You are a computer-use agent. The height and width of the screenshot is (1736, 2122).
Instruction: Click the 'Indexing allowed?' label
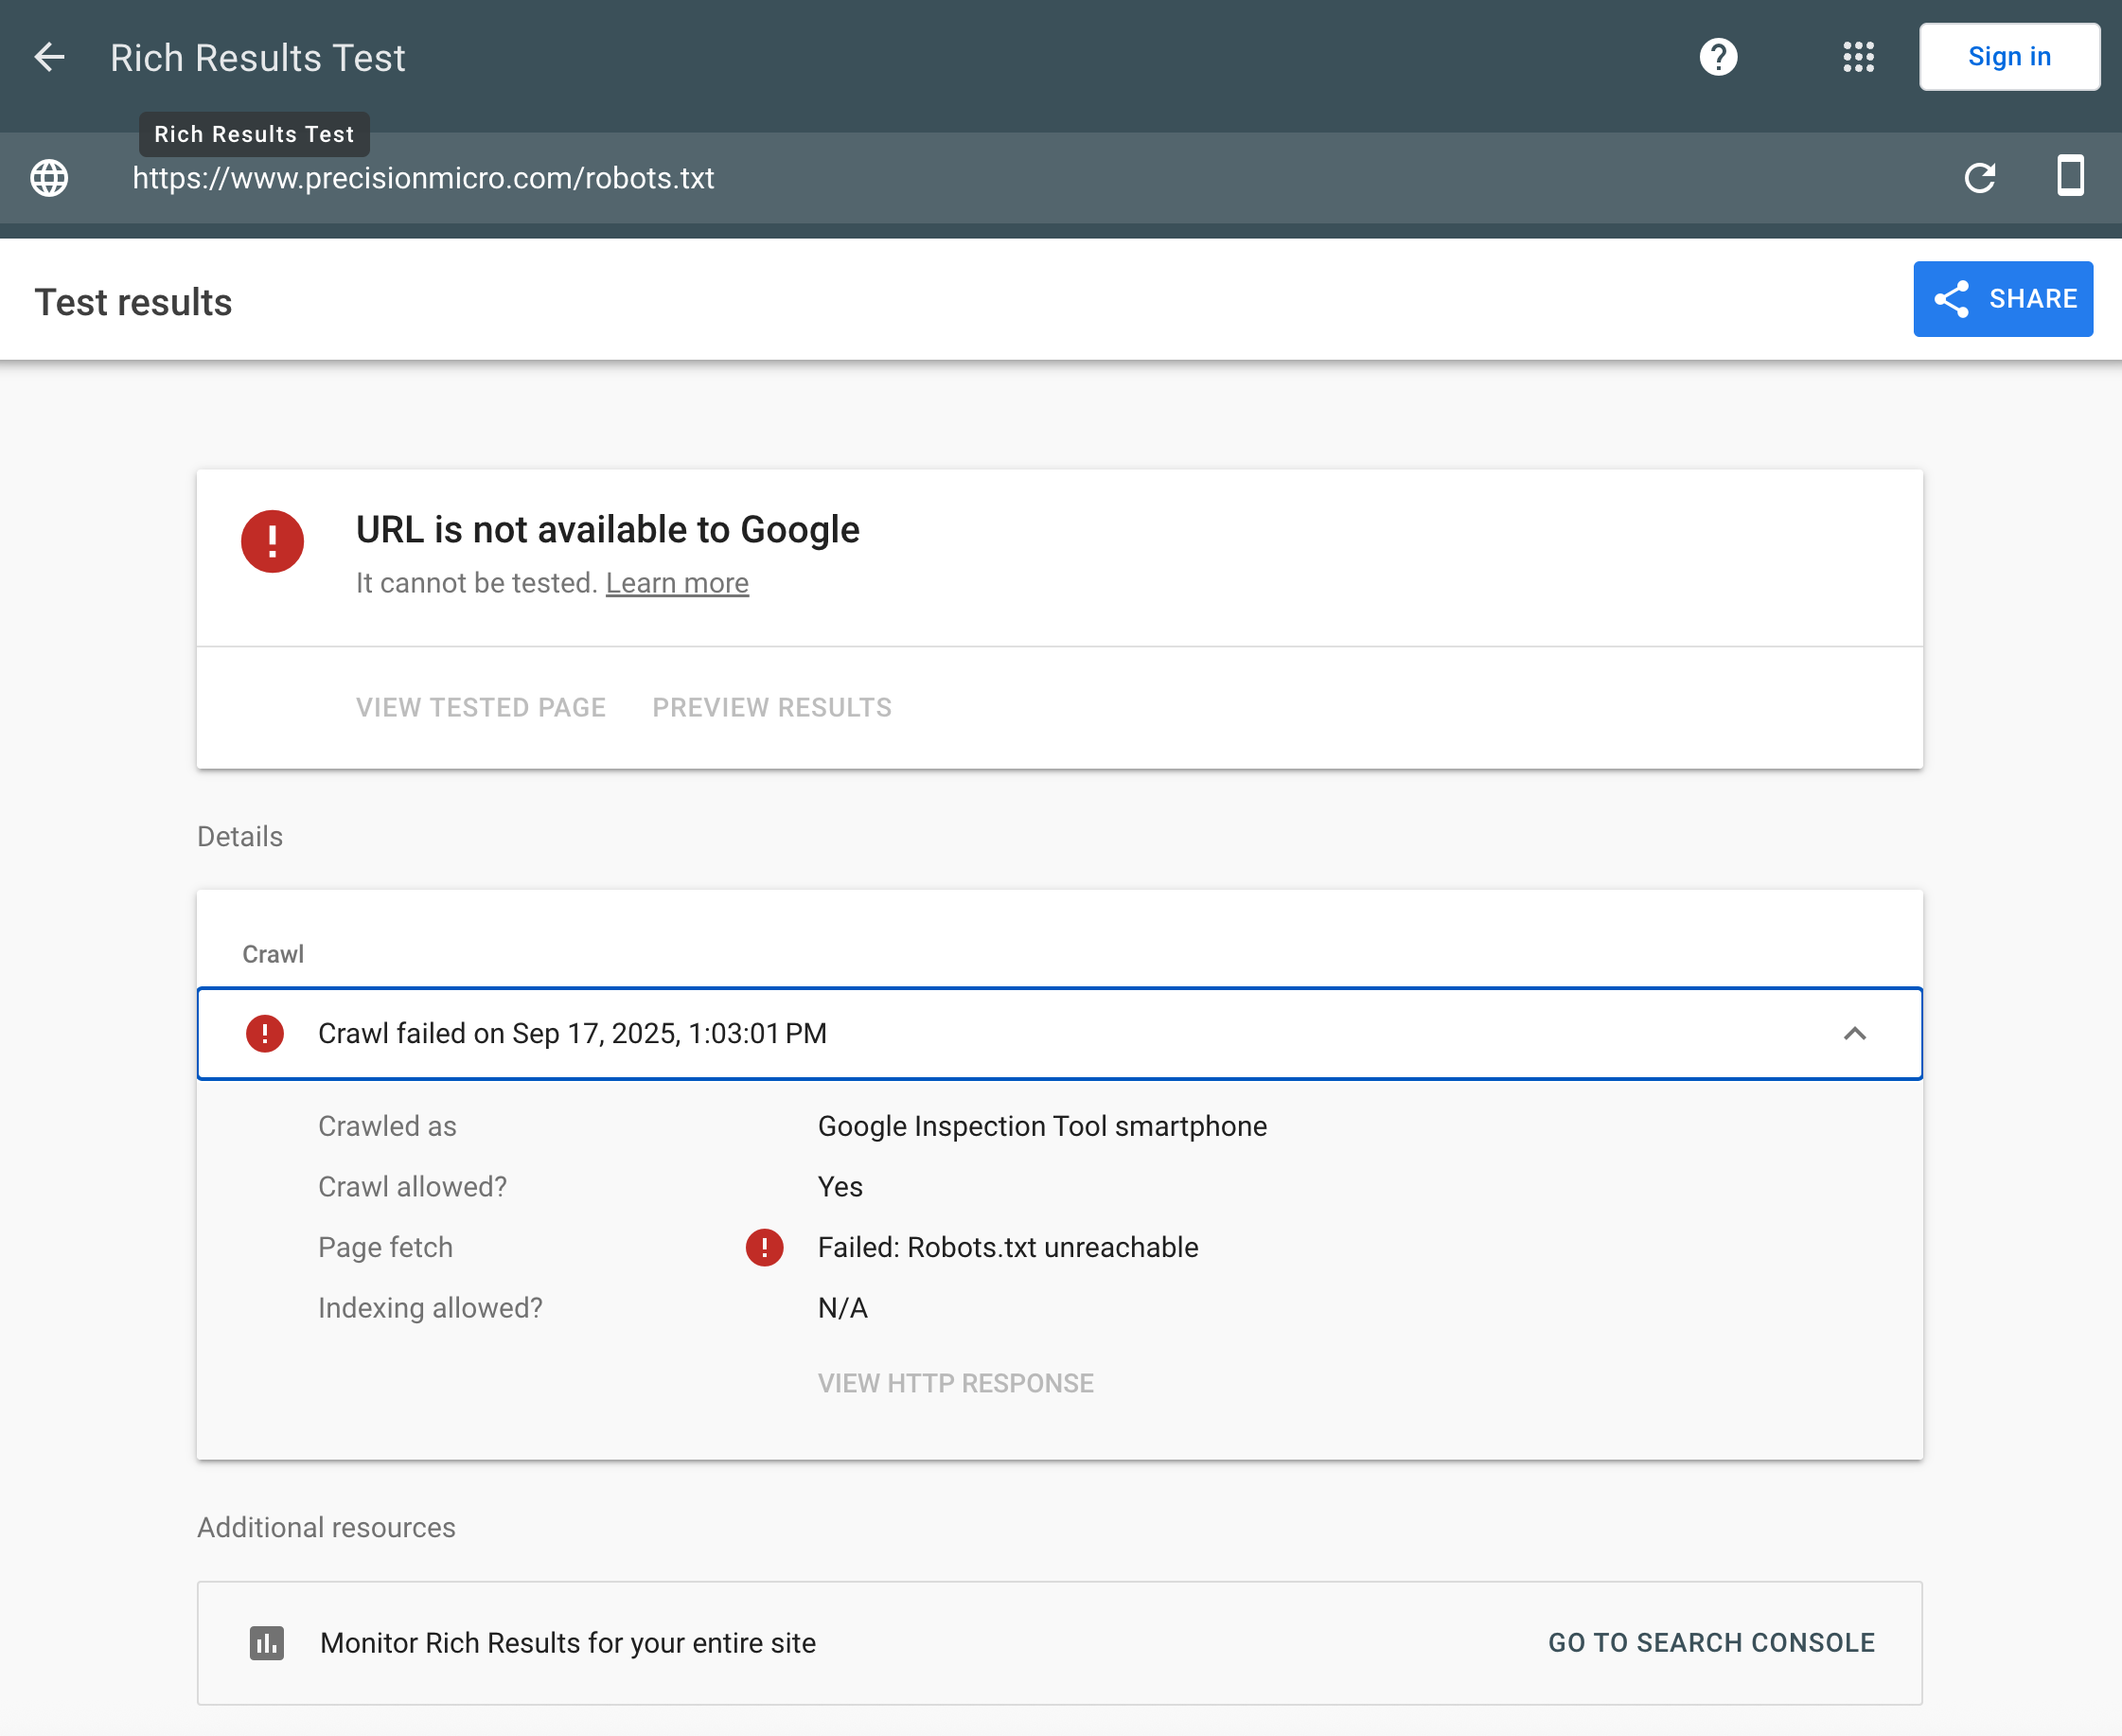[430, 1308]
